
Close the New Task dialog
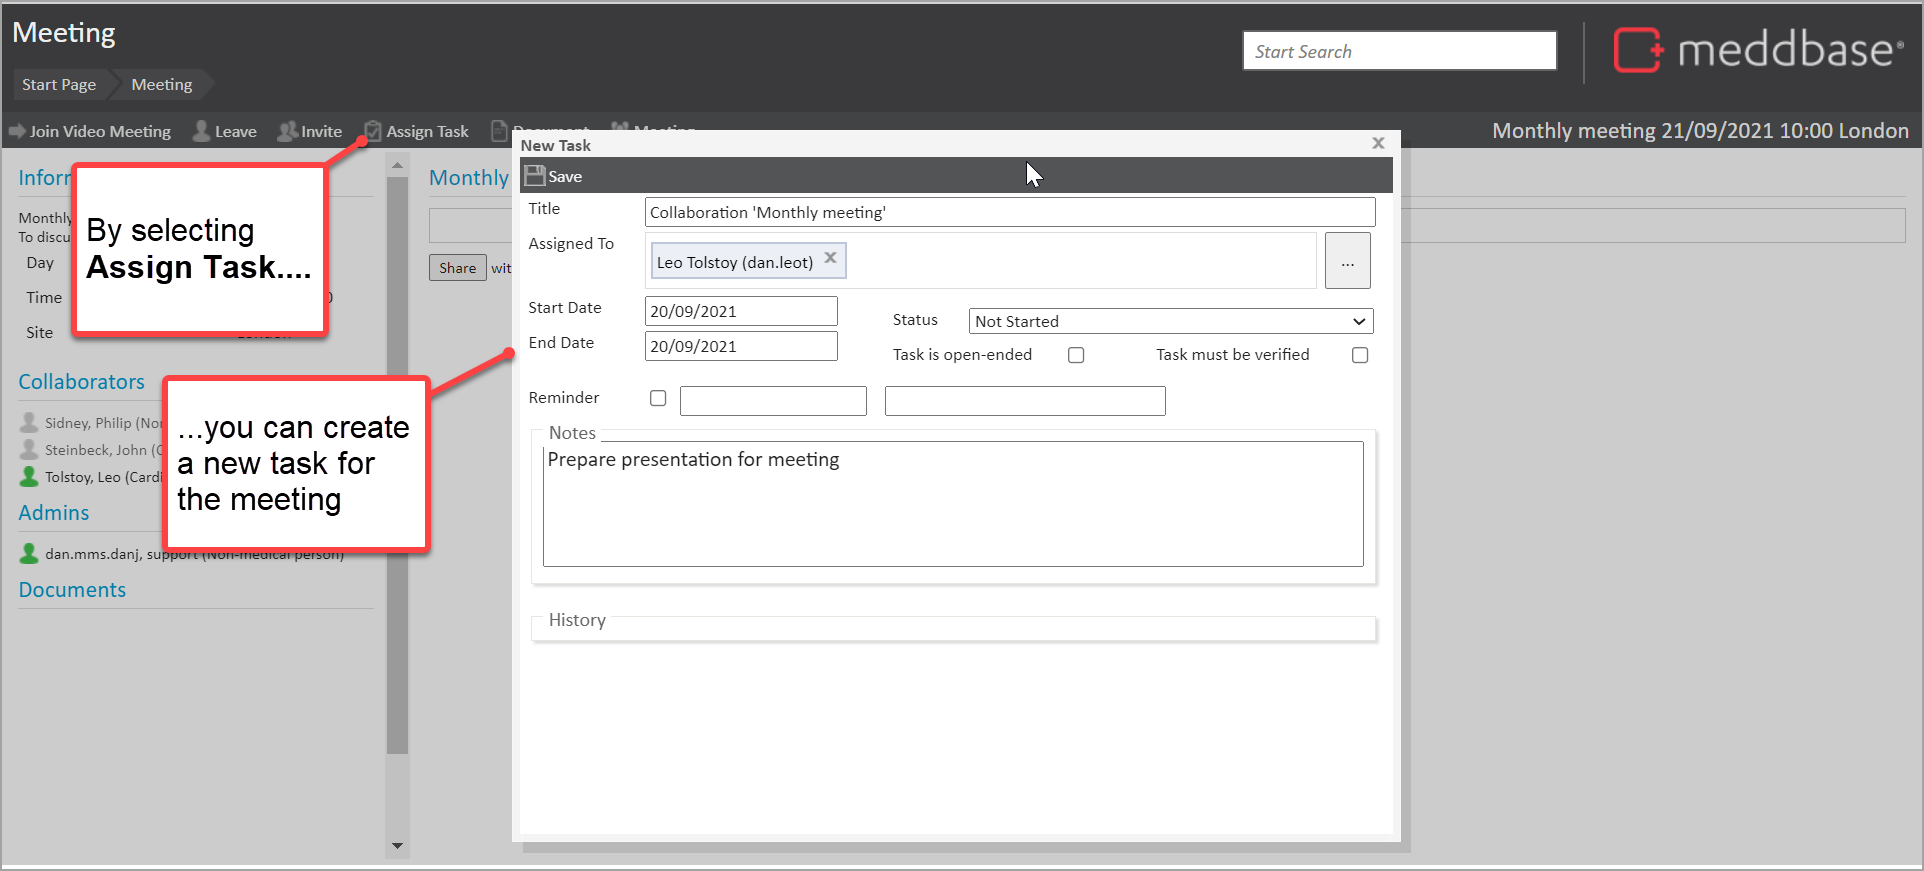(1378, 143)
